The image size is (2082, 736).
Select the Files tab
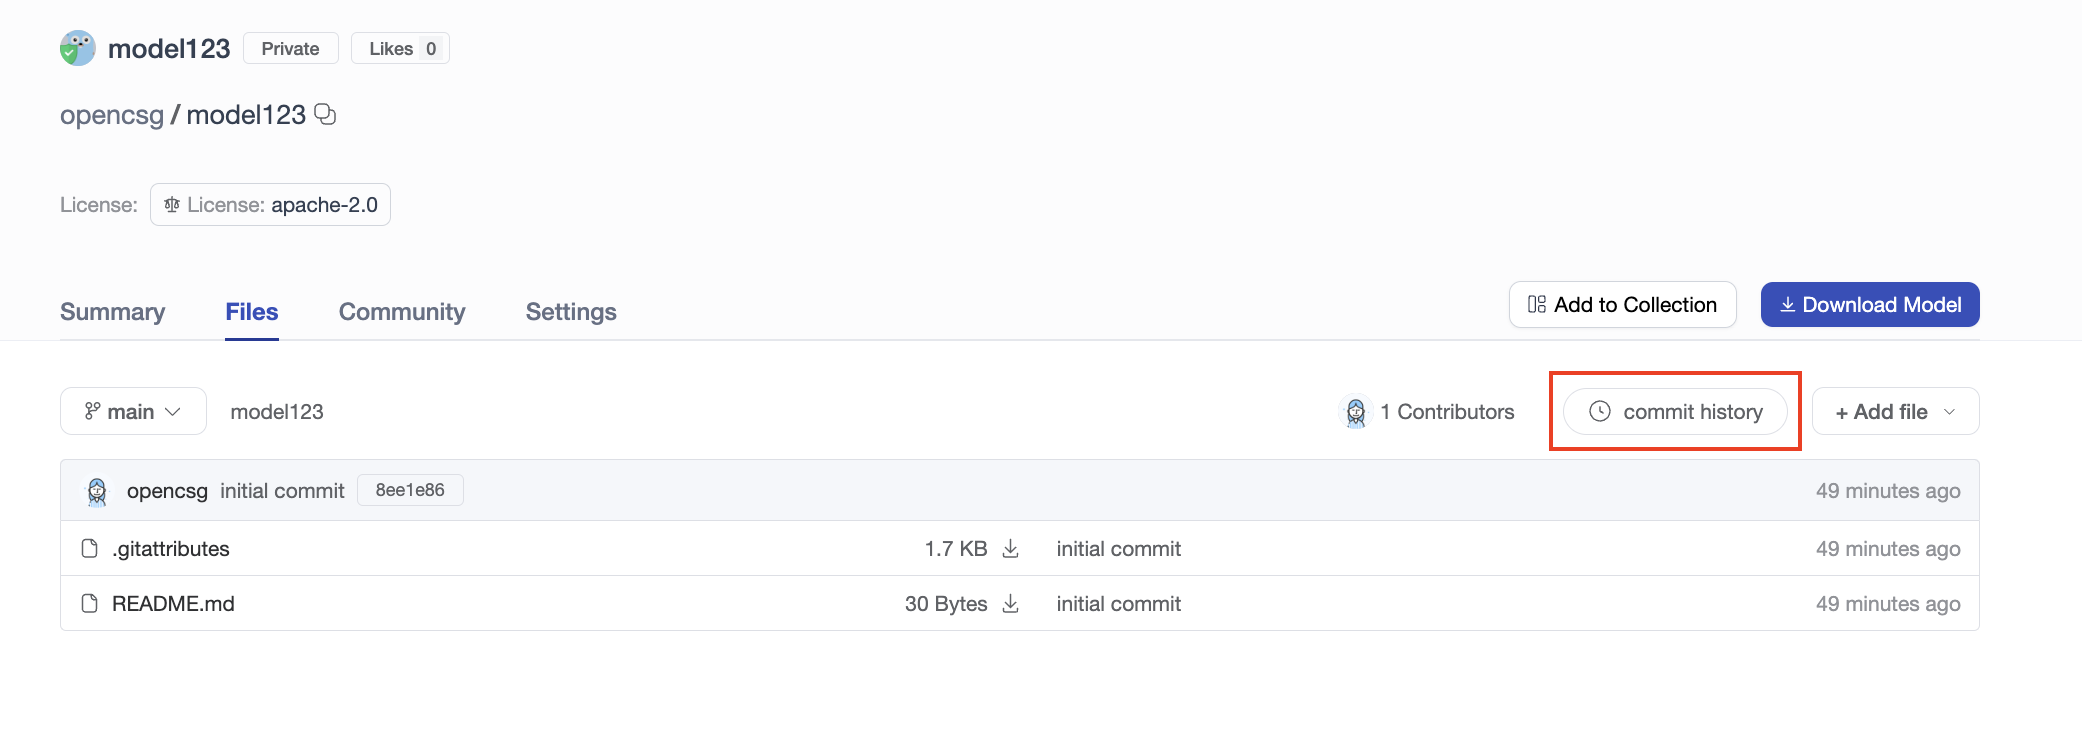pyautogui.click(x=252, y=312)
